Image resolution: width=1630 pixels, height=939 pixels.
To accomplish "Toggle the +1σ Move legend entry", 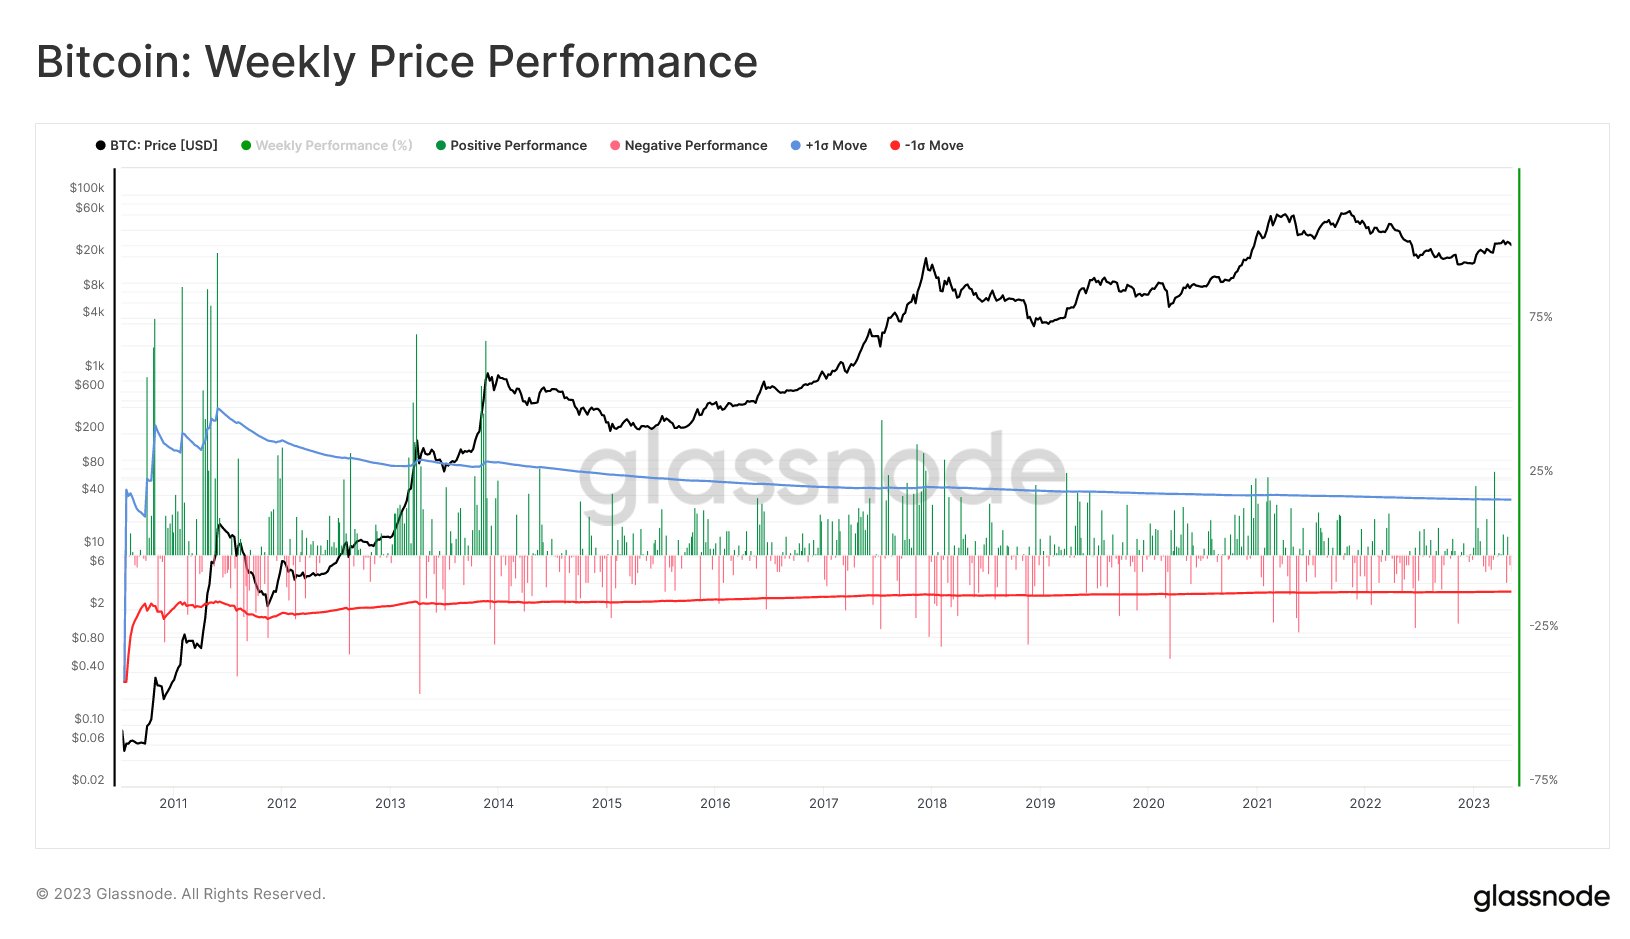I will pos(829,146).
